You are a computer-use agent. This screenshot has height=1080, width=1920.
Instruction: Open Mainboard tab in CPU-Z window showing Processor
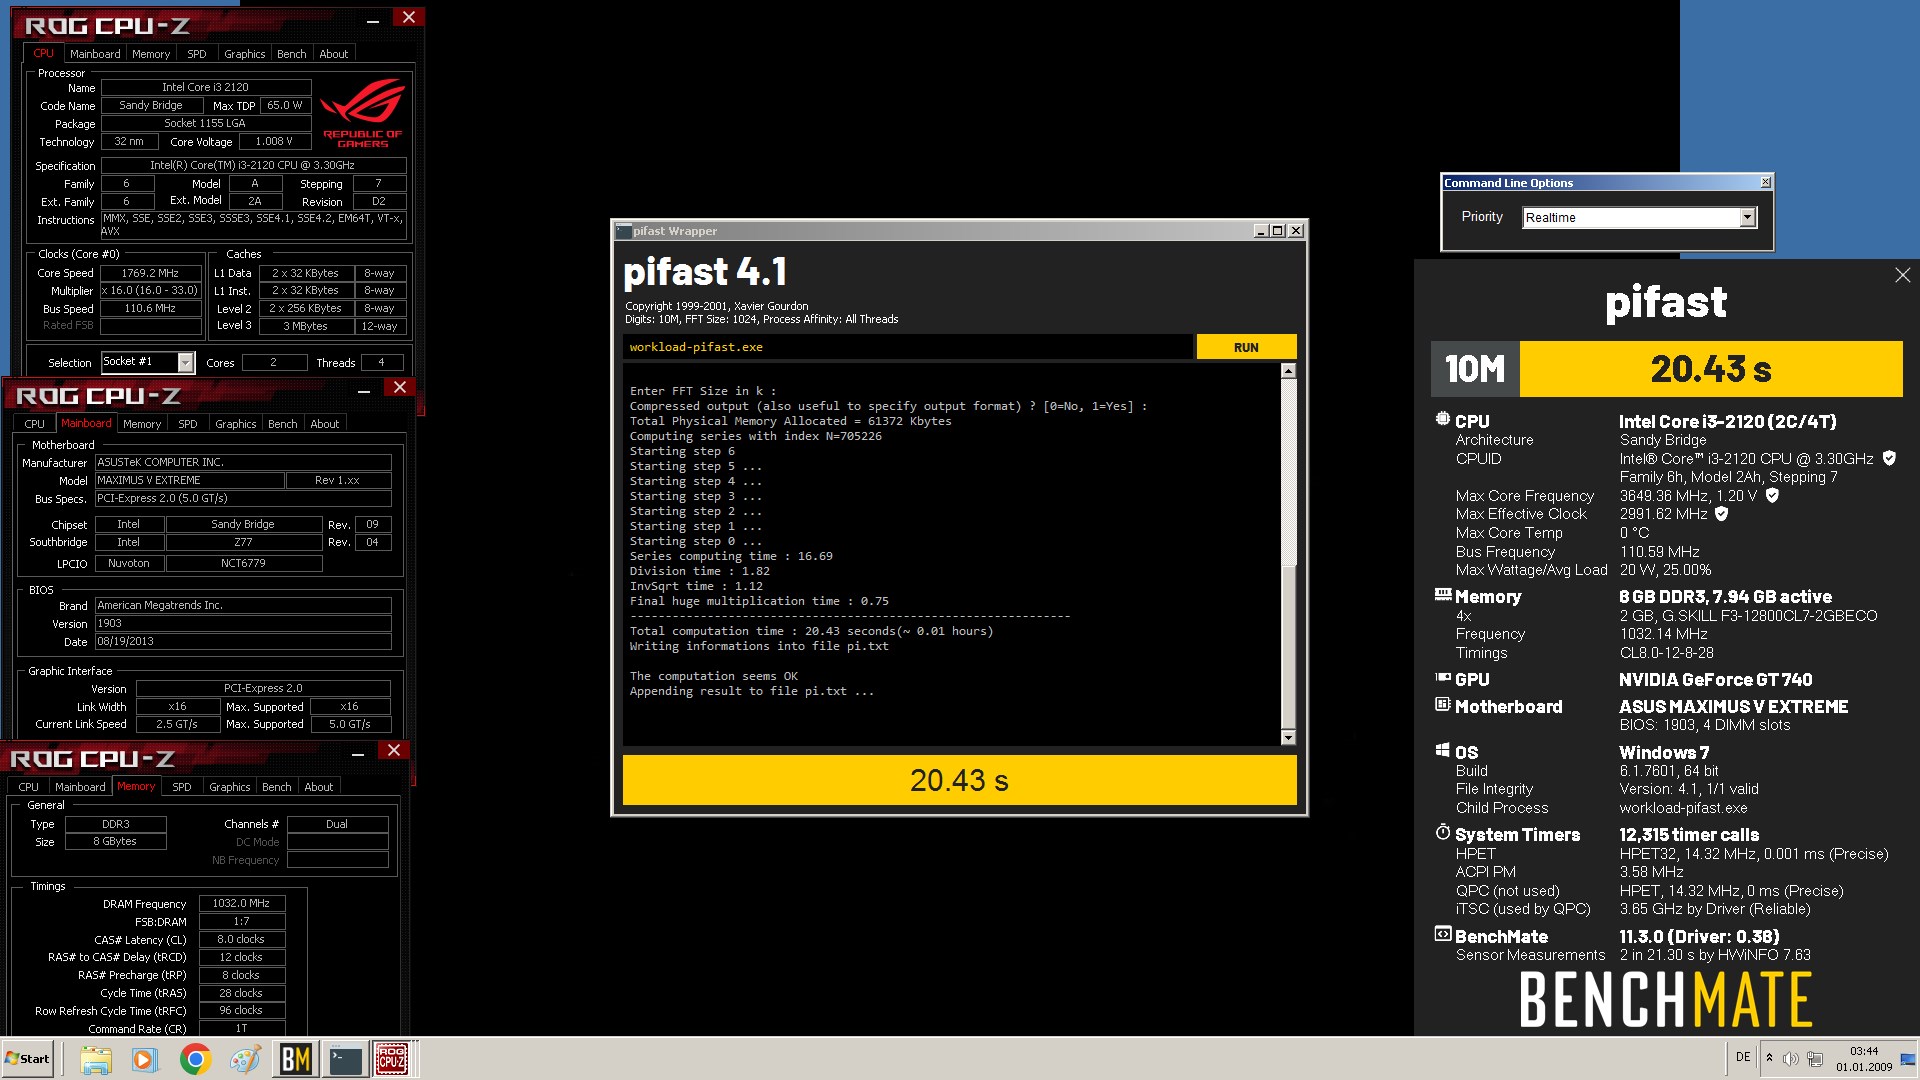tap(95, 54)
